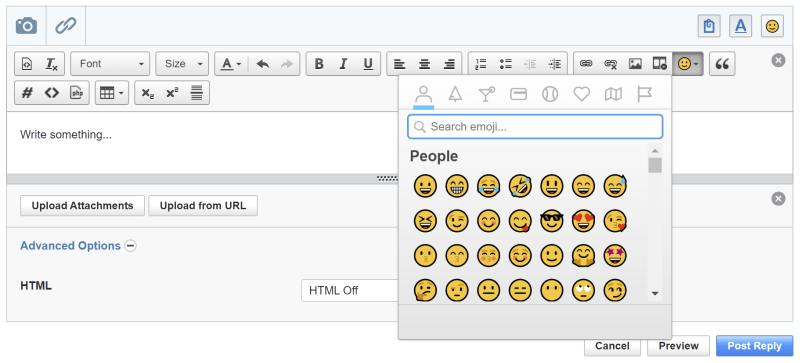Align text left
This screenshot has height=363, width=800.
(x=399, y=64)
